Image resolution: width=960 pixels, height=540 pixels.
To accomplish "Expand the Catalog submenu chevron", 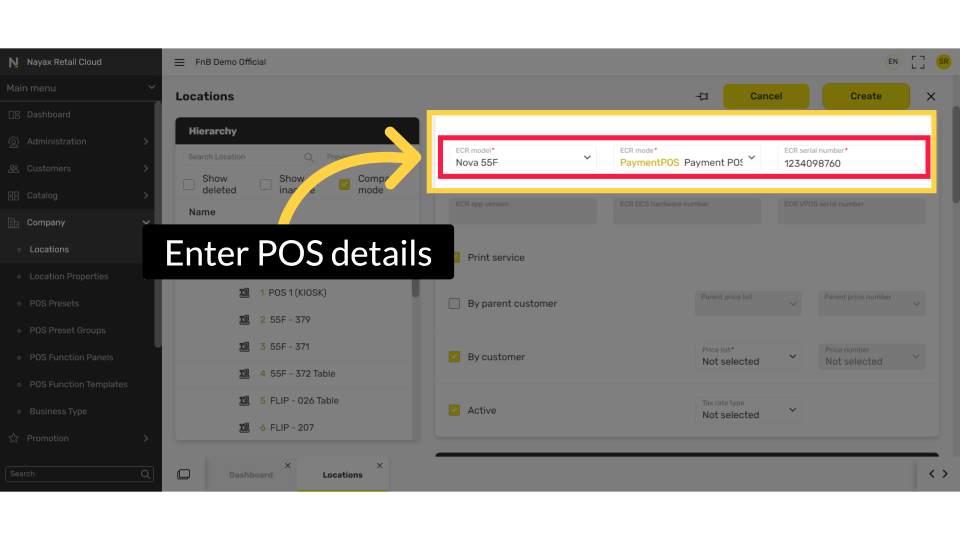I will coord(146,195).
